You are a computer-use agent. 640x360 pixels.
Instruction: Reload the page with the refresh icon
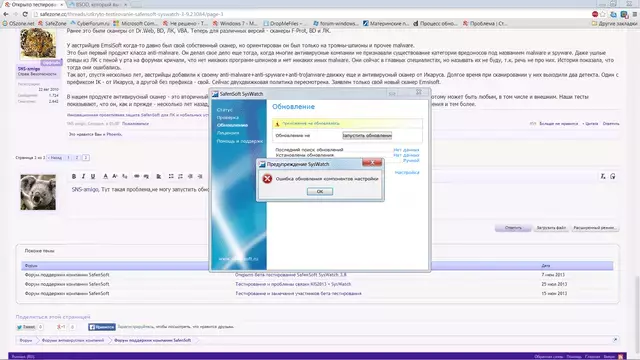tap(25, 14)
